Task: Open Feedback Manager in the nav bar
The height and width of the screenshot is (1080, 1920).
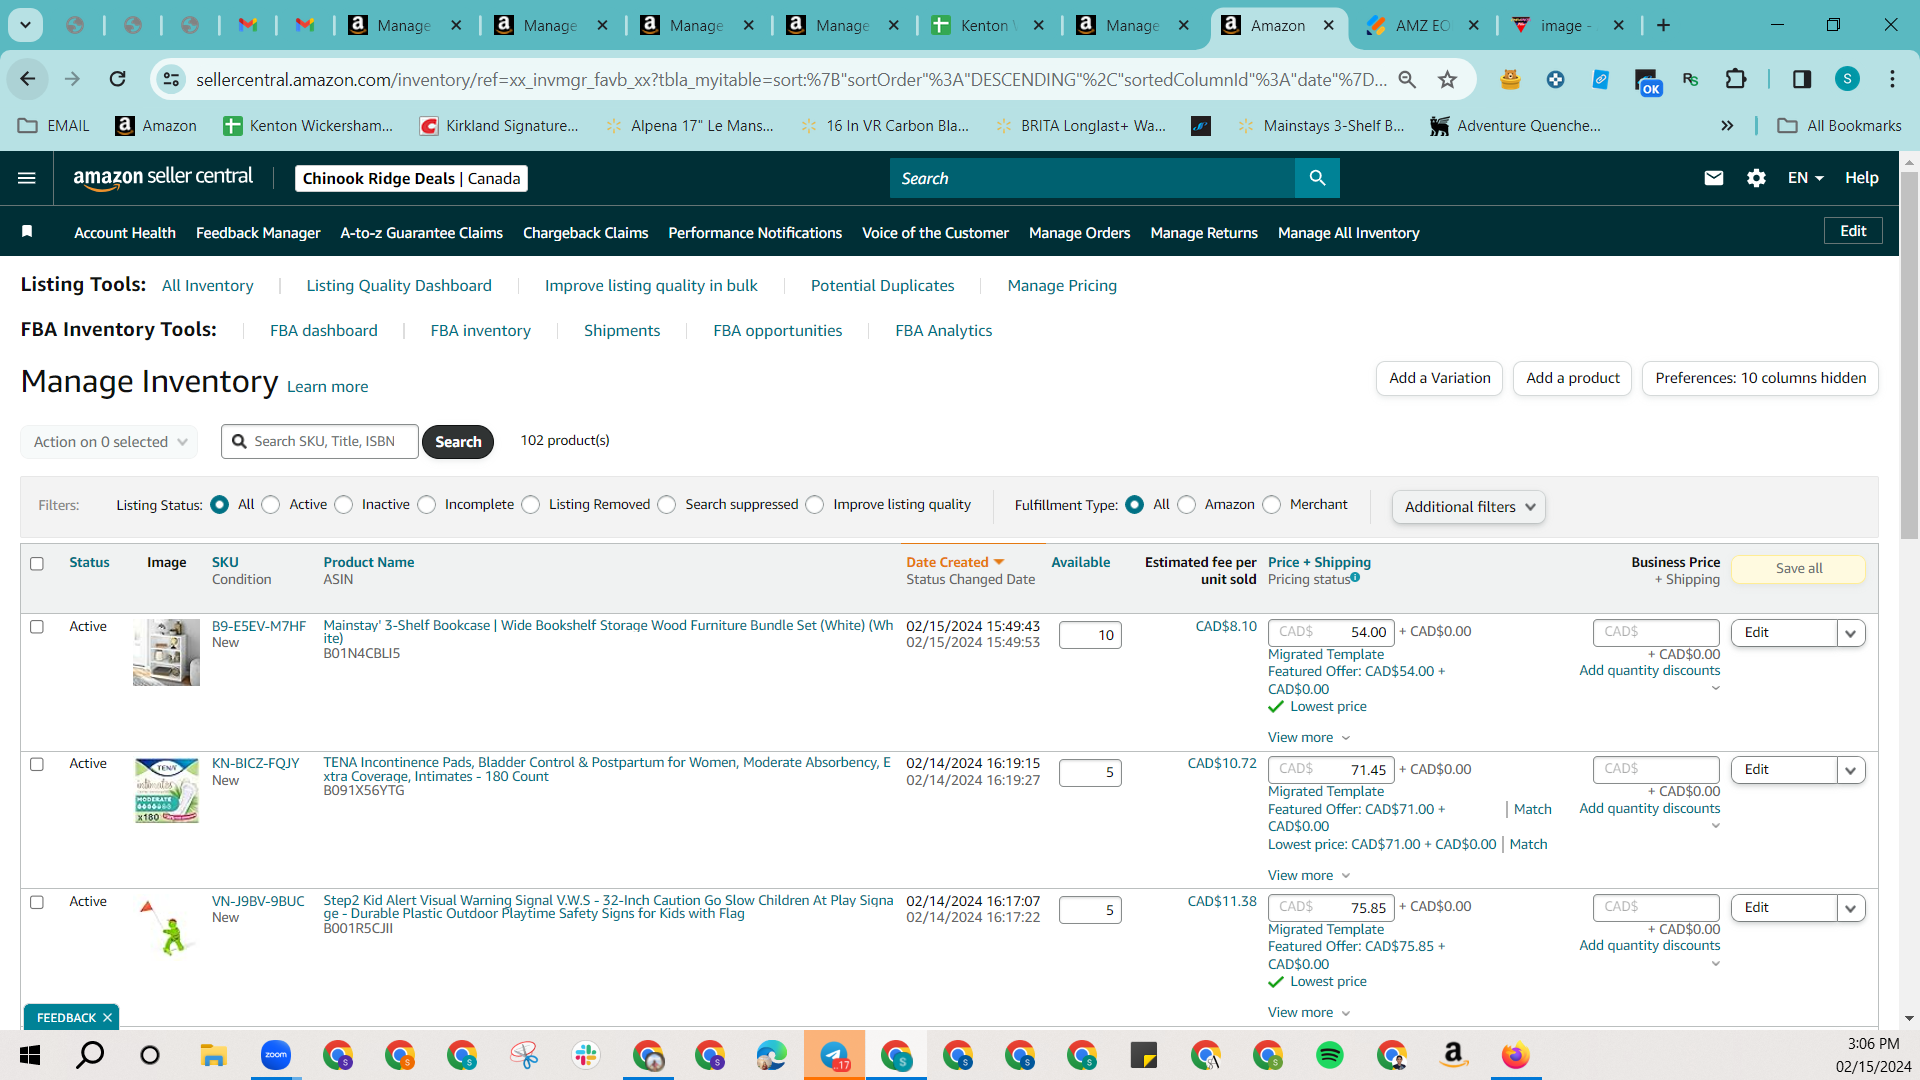Action: point(258,233)
